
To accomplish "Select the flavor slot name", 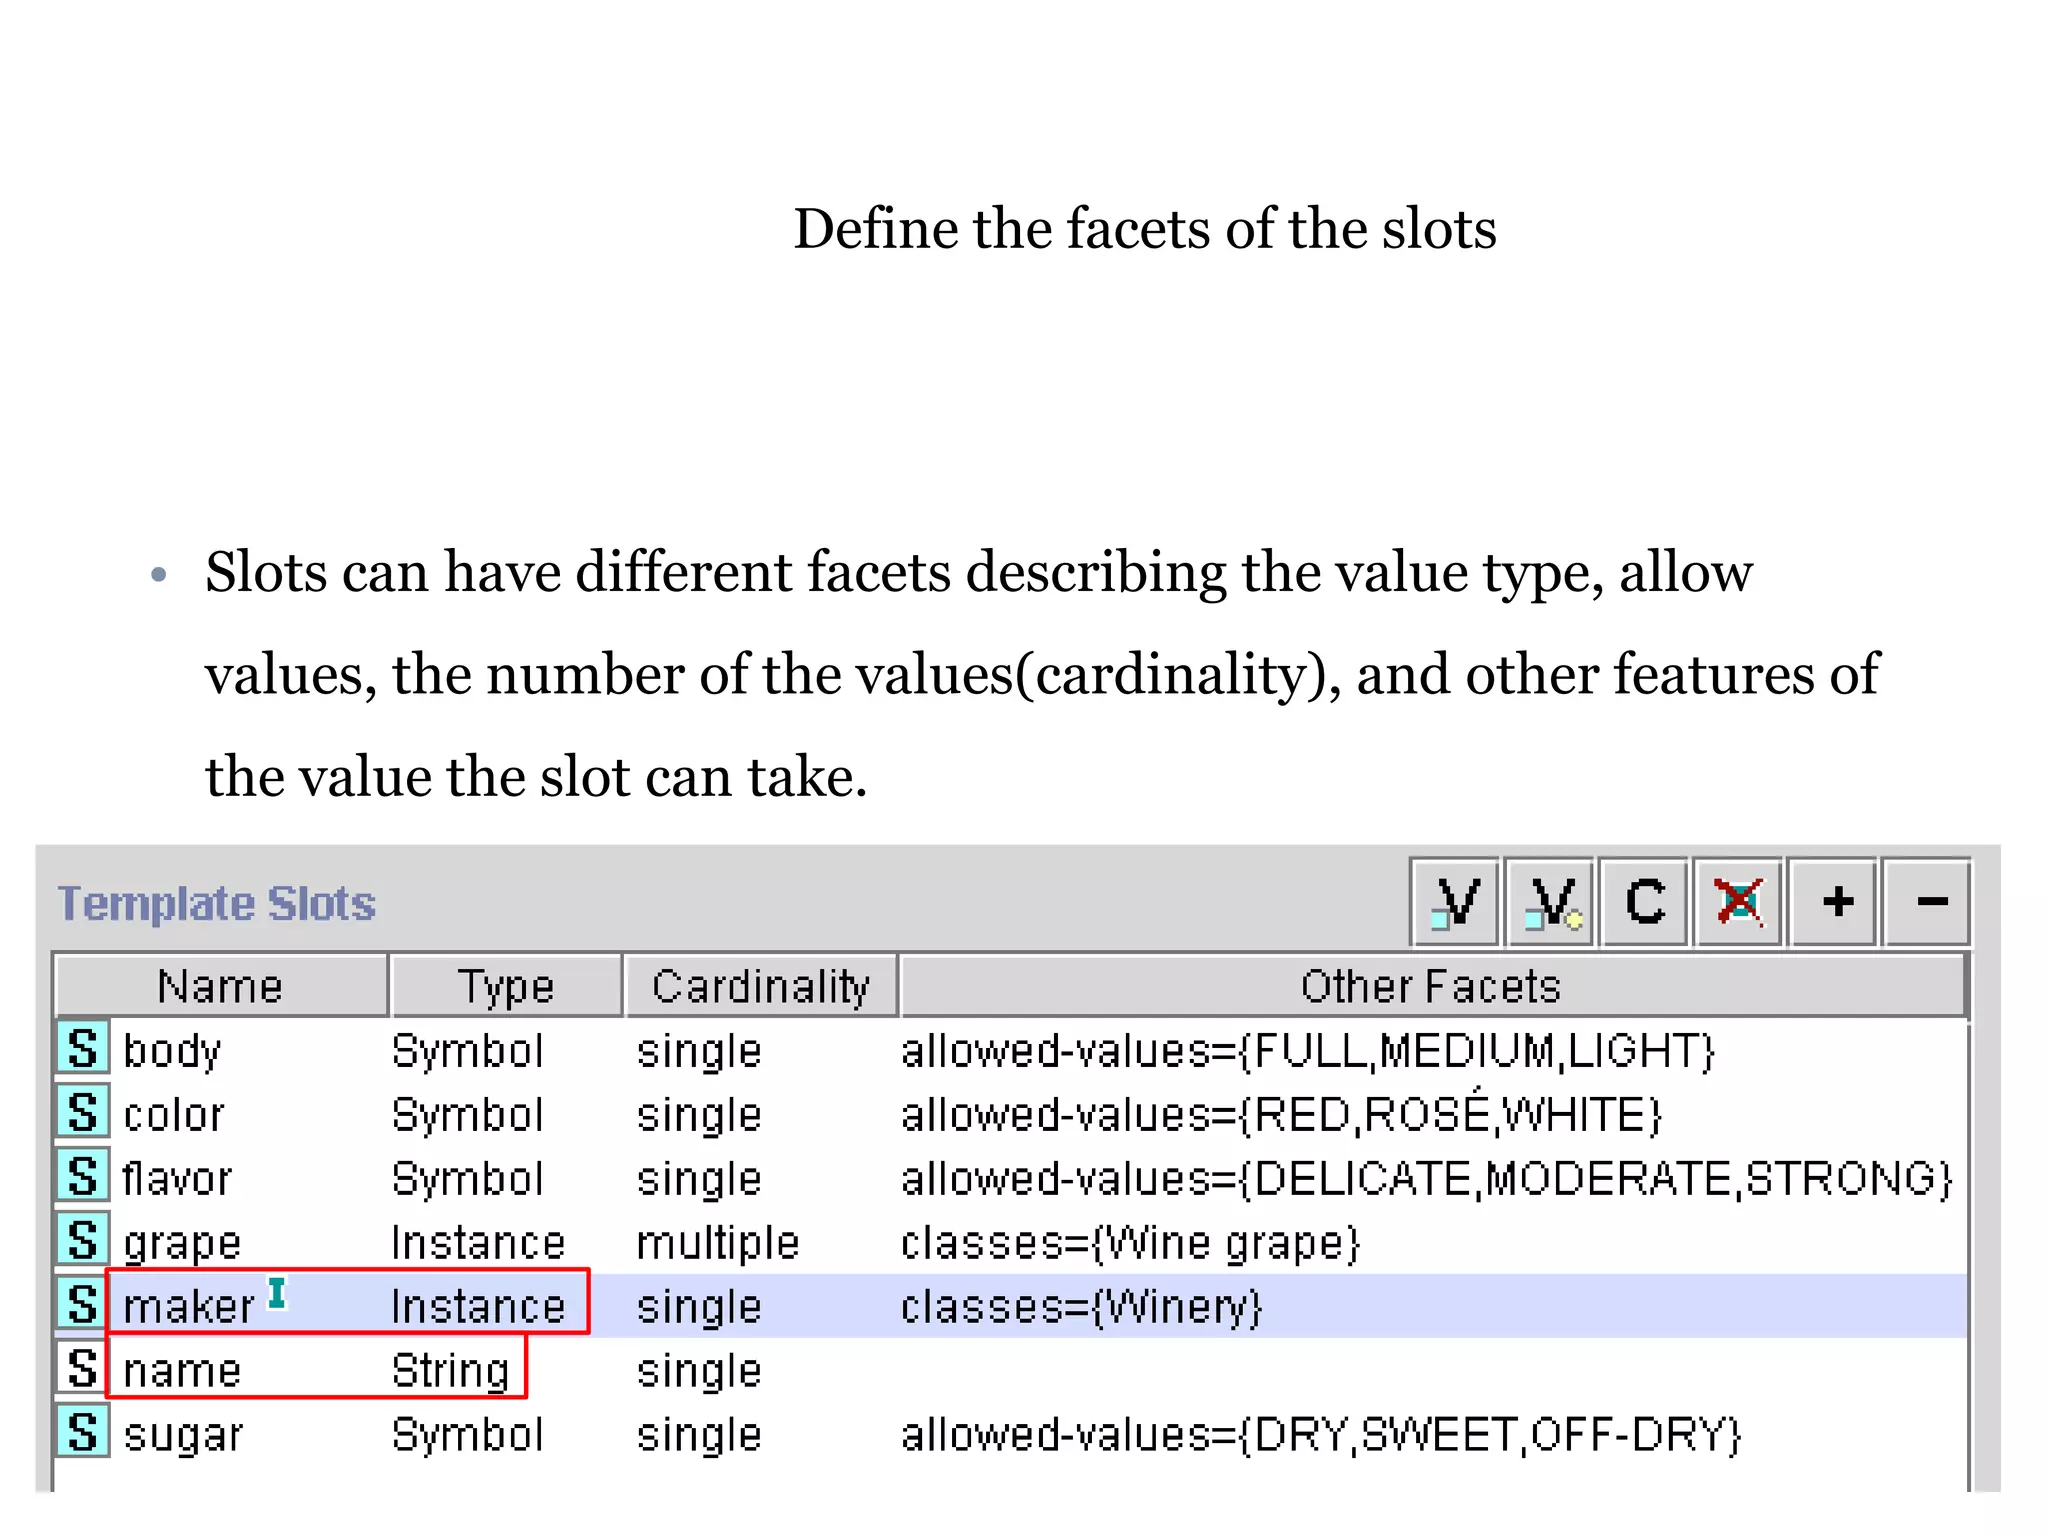I will pos(177,1179).
